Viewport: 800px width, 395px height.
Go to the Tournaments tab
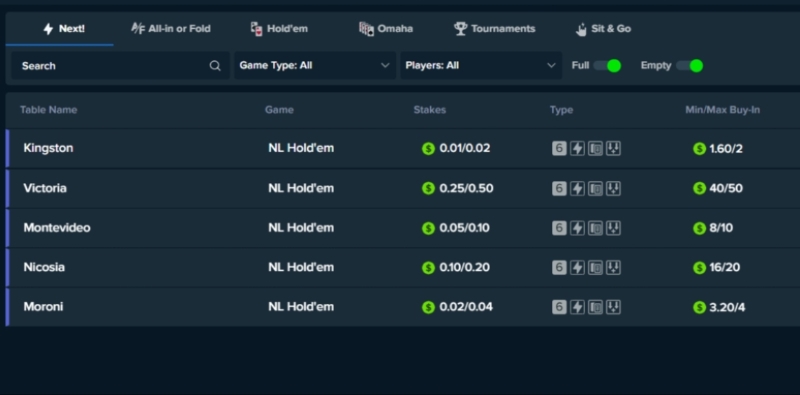tap(494, 29)
